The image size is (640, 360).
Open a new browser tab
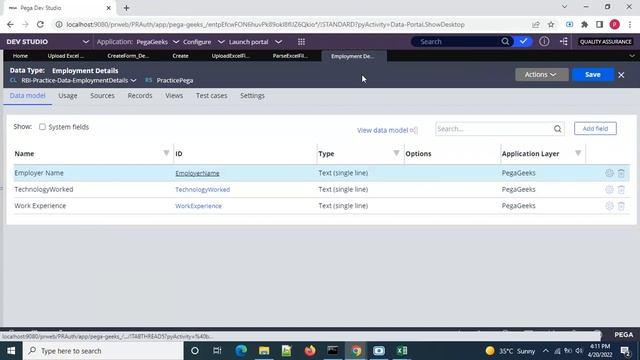(127, 8)
